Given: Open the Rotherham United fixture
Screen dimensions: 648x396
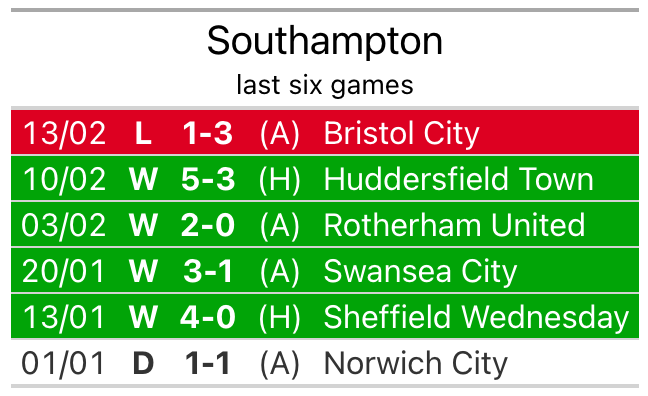Looking at the screenshot, I should (325, 224).
